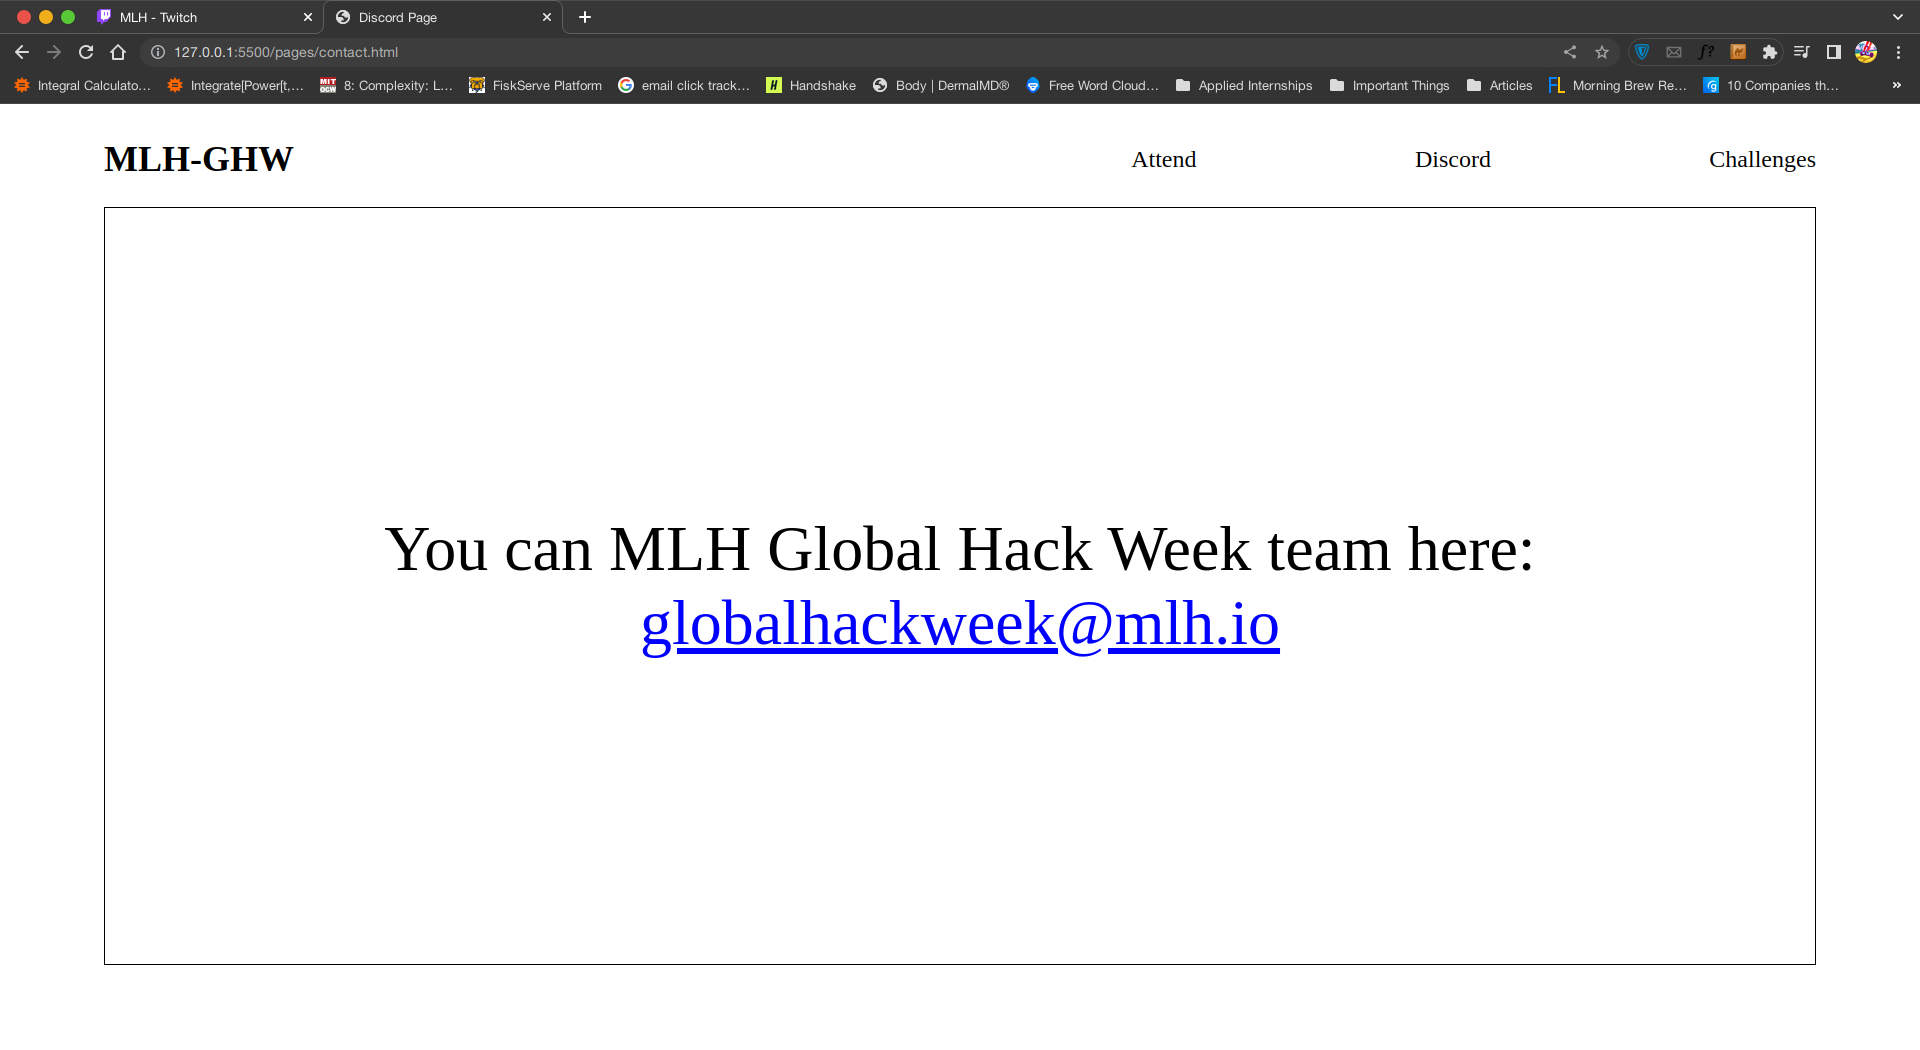Open the Chrome profile avatar

point(1866,52)
